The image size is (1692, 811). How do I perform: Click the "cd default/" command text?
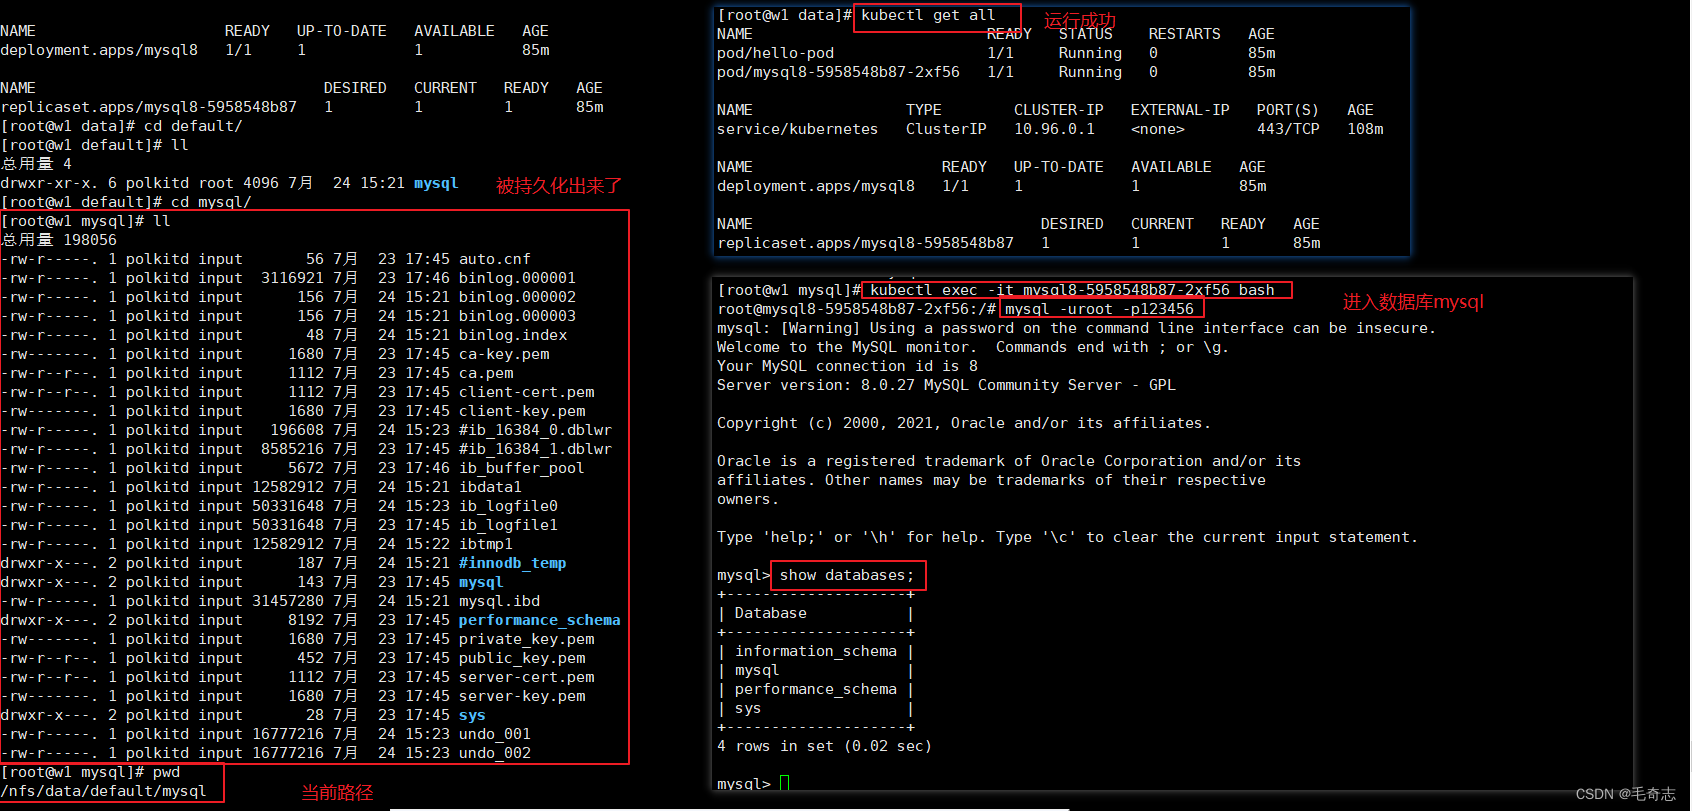193,126
